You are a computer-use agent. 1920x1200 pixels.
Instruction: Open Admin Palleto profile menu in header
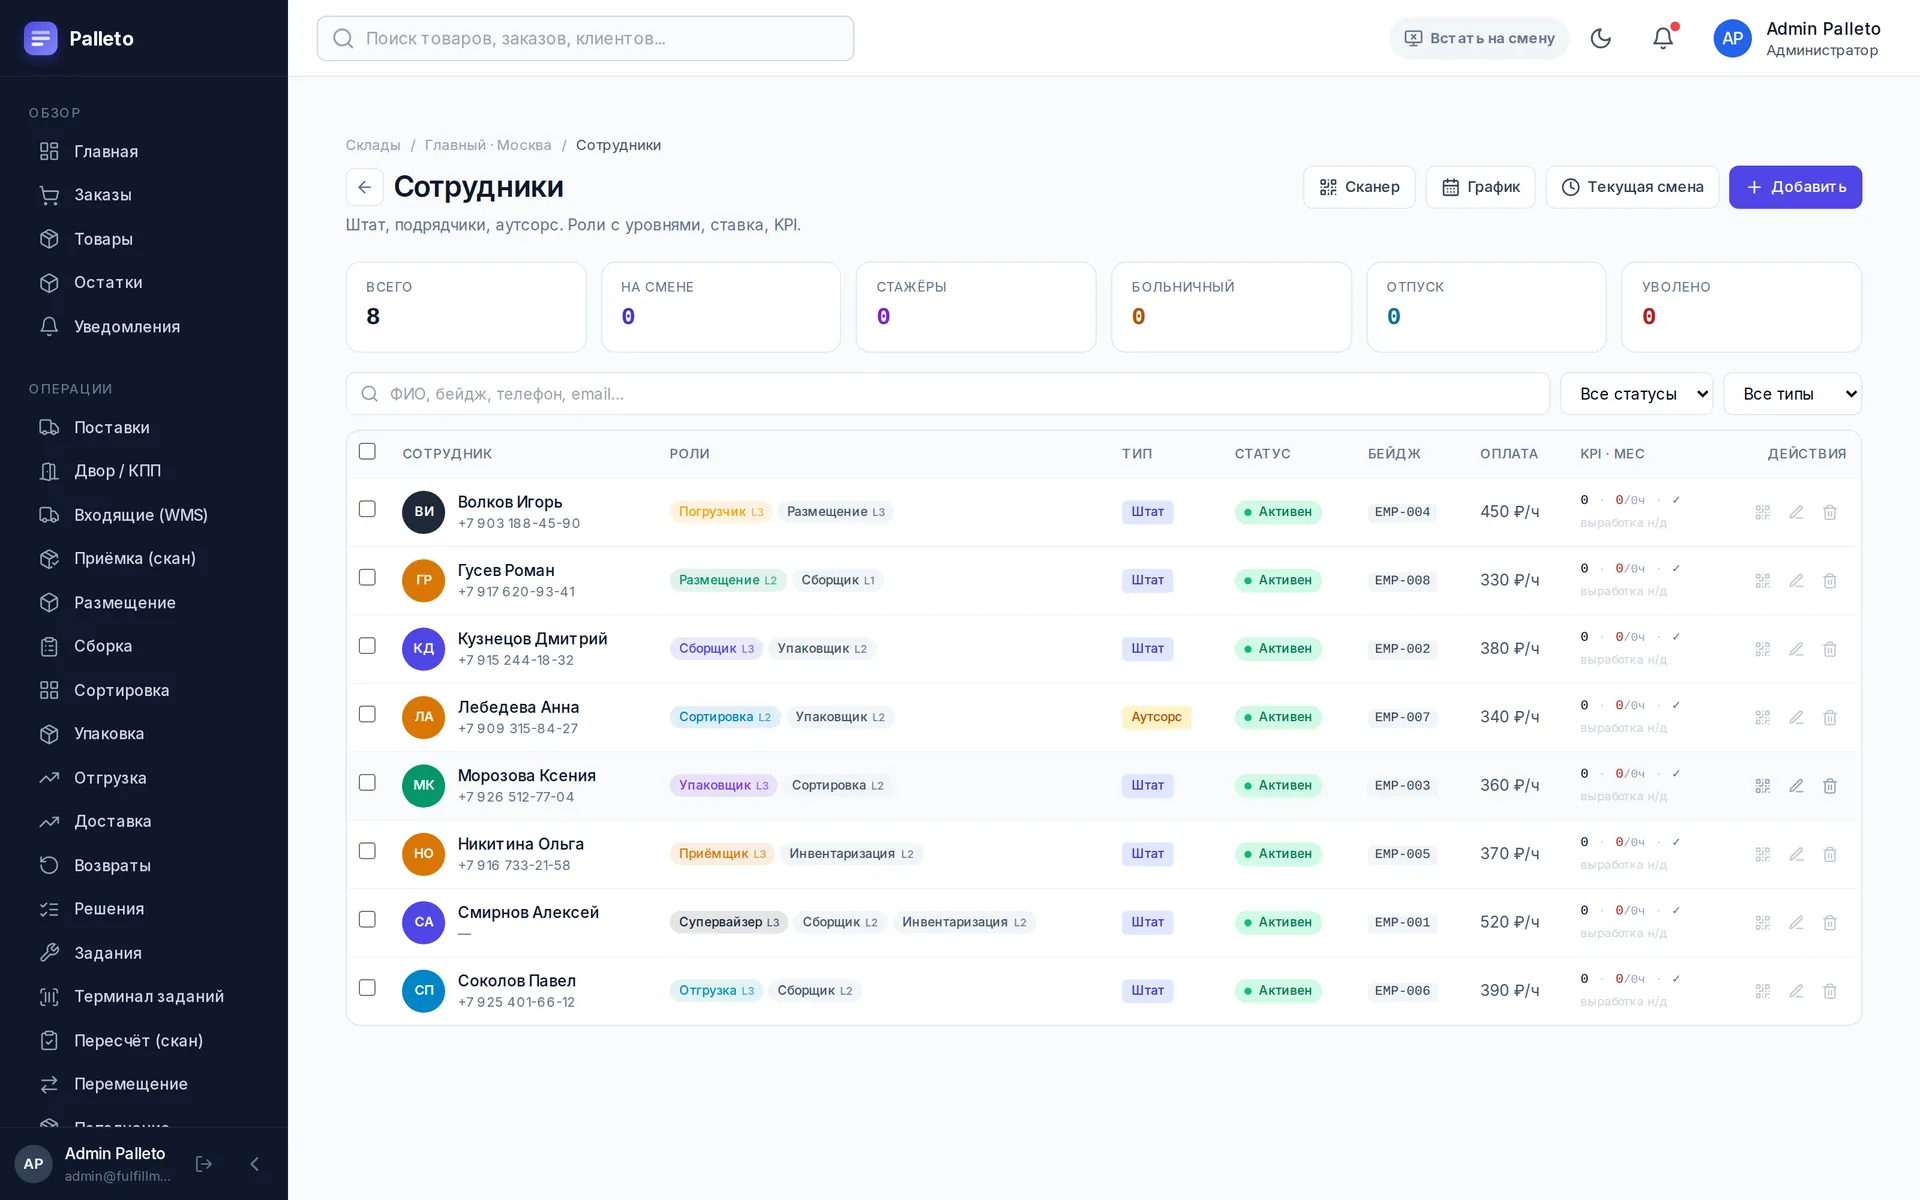tap(1797, 38)
